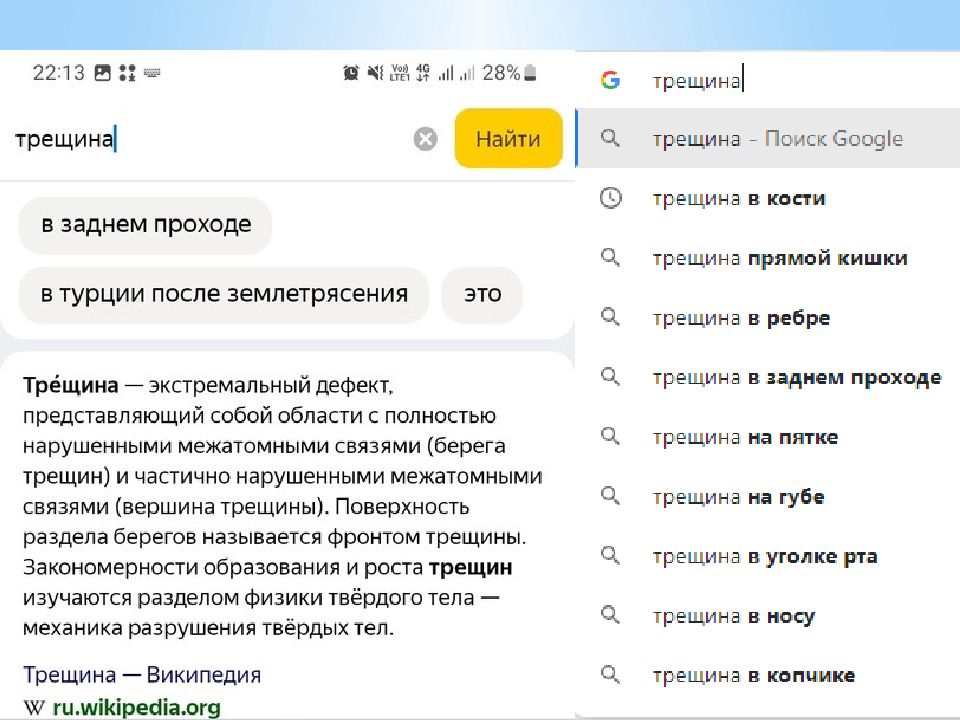Tap the gallery picture notification icon
The image size is (960, 720).
click(x=102, y=73)
